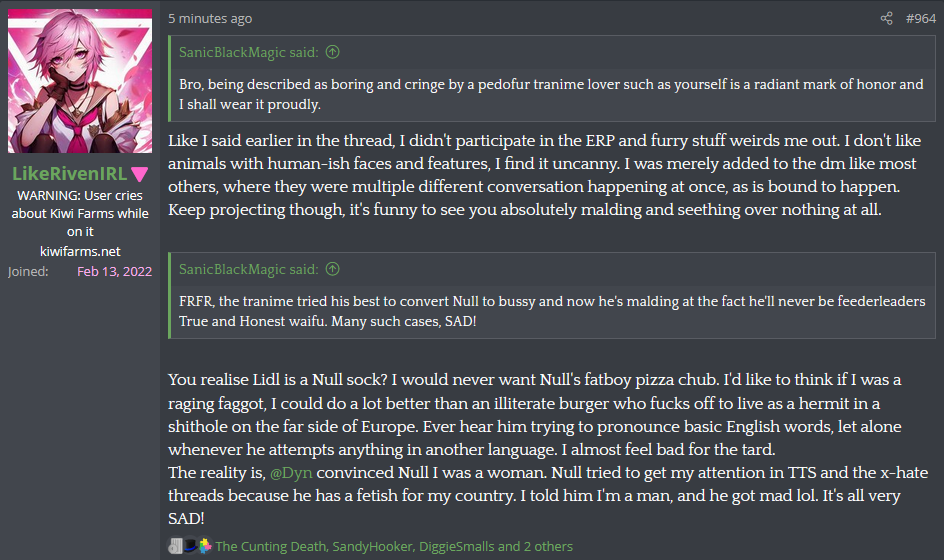Click the pink triangle badge beside username

pos(140,174)
